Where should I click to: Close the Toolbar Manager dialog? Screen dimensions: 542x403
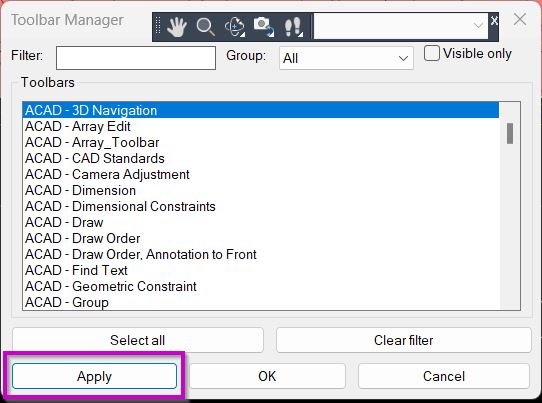(520, 20)
